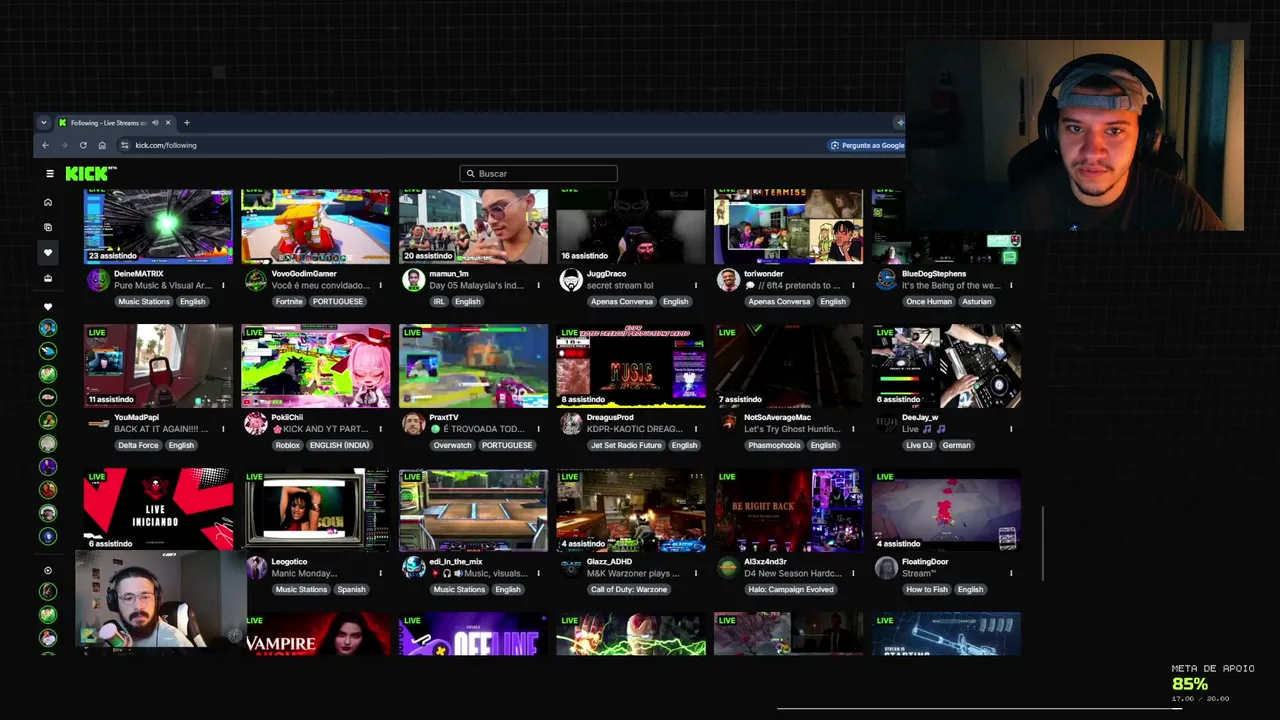Open the Glazz_ADHD channel name link
Viewport: 1280px width, 720px height.
pos(610,561)
